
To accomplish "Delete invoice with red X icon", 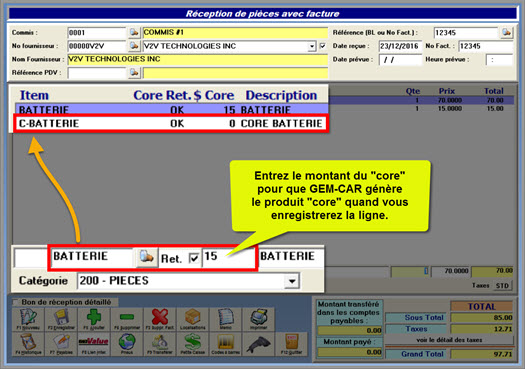I will (160, 319).
